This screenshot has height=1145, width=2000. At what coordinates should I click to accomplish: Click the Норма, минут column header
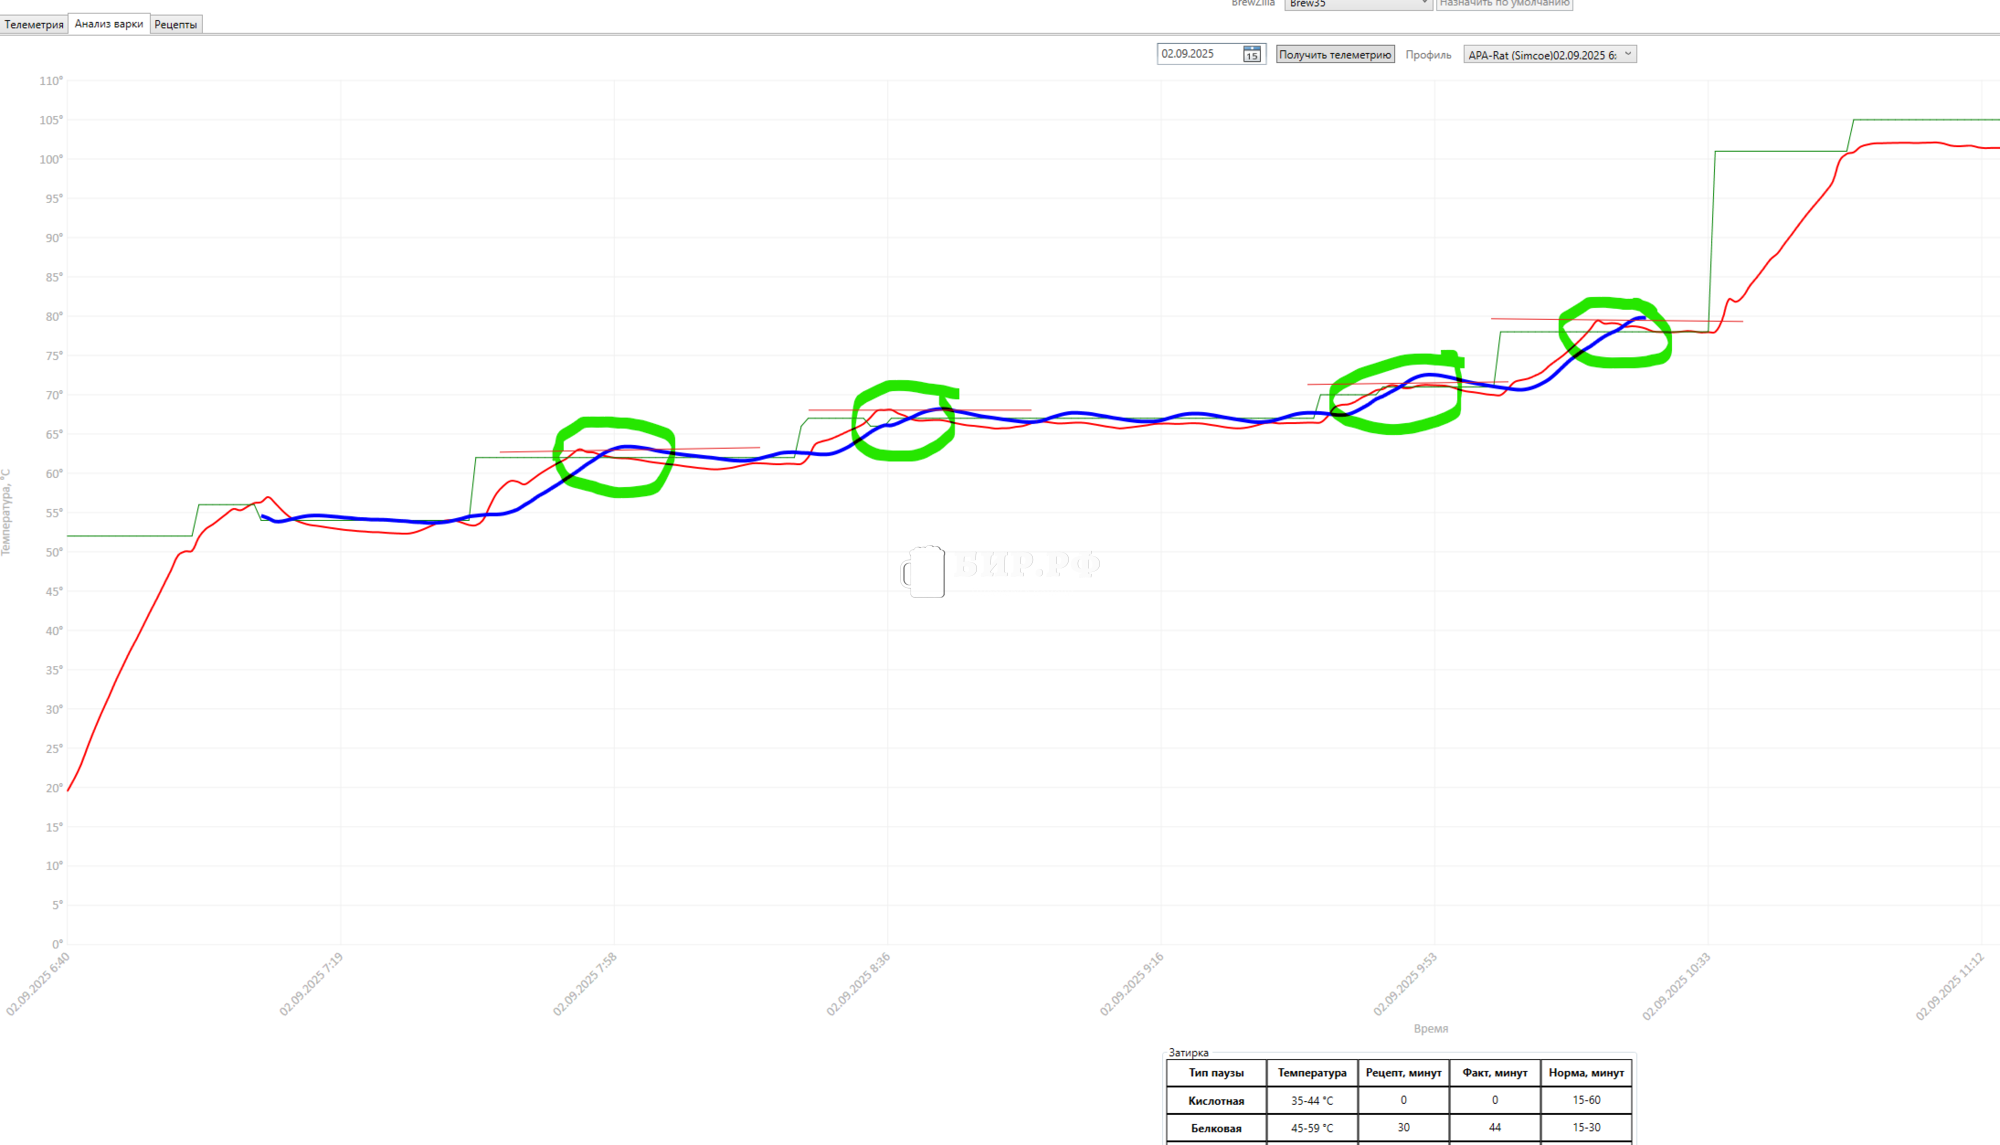[1586, 1073]
